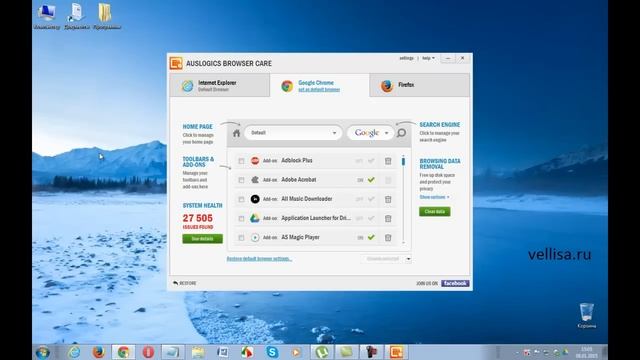Click the Adobe Acrobat name text
Screen dimensions: 640x360
(x=299, y=180)
